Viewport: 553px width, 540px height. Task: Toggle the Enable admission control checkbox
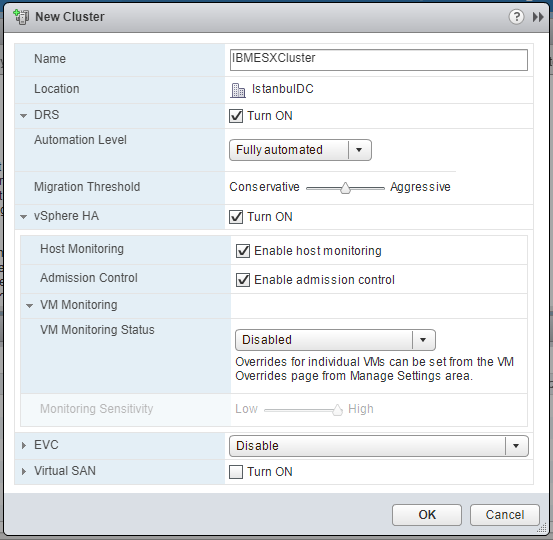click(243, 280)
